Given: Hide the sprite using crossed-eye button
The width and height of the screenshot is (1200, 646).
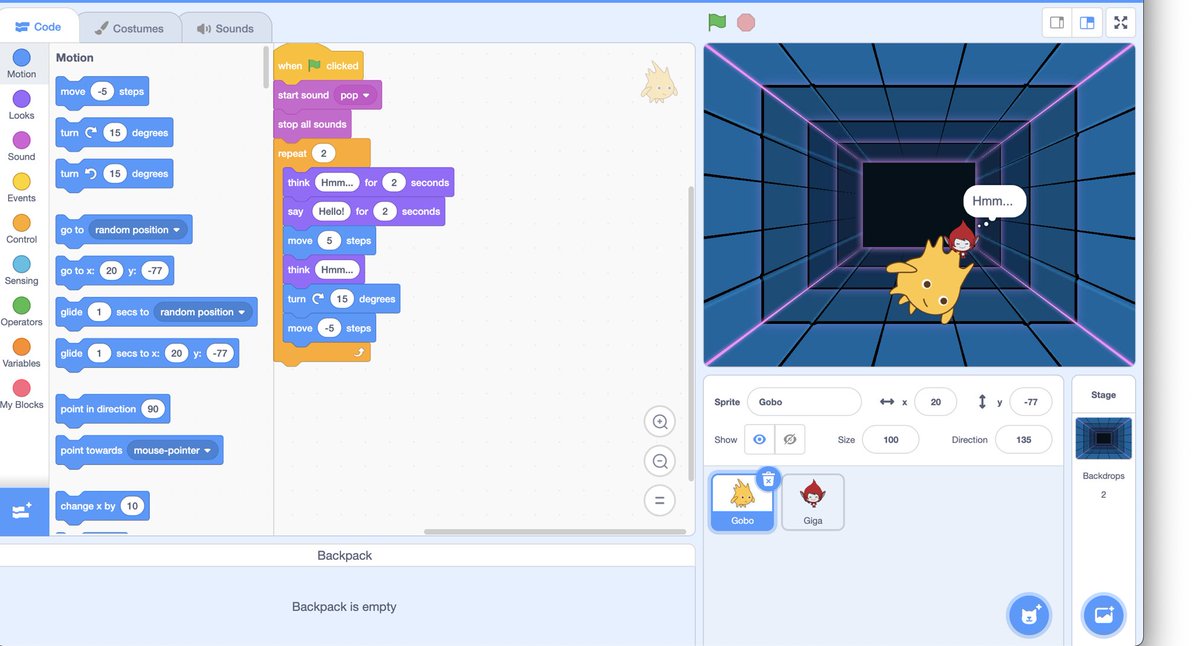Looking at the screenshot, I should tap(790, 440).
